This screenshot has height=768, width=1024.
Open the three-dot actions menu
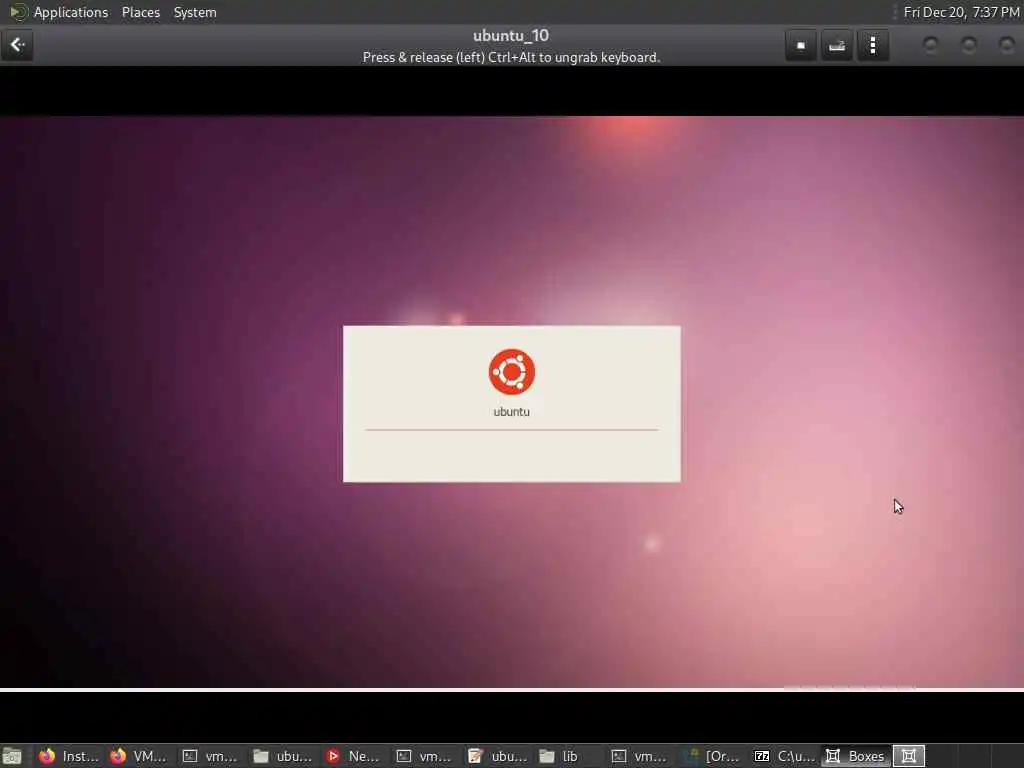(873, 46)
